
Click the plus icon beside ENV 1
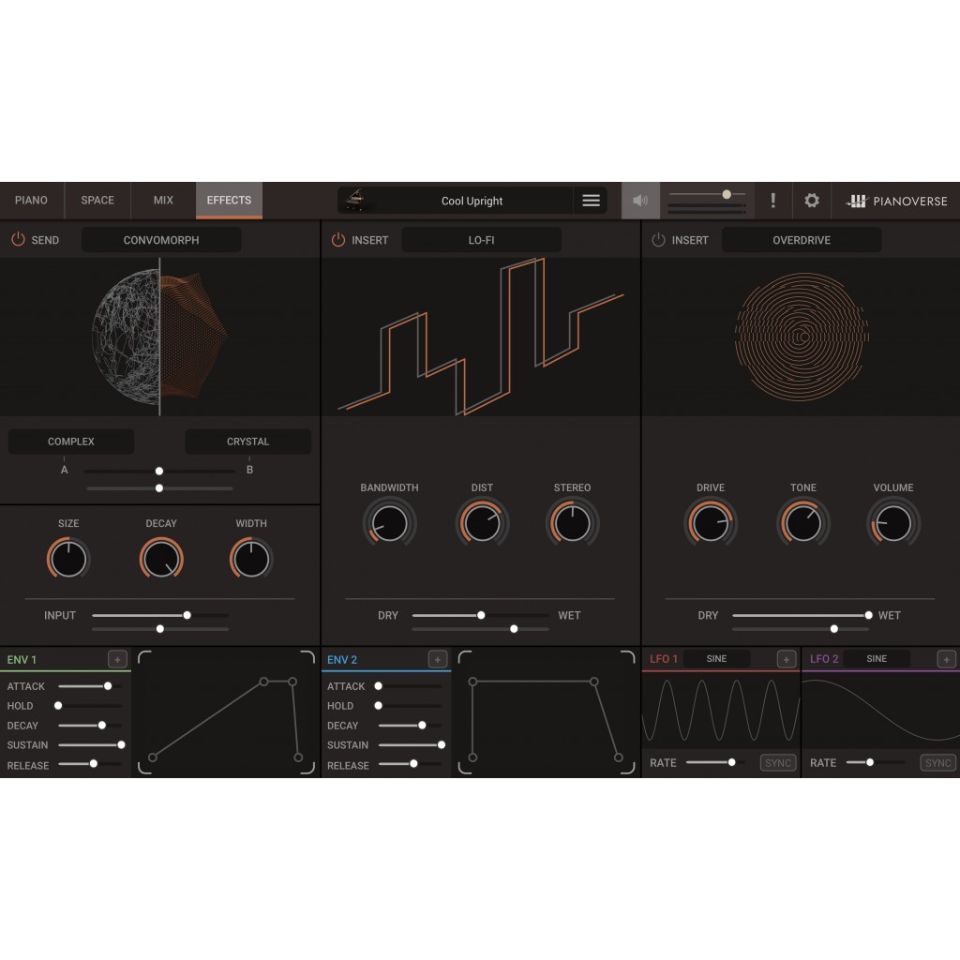click(x=117, y=659)
